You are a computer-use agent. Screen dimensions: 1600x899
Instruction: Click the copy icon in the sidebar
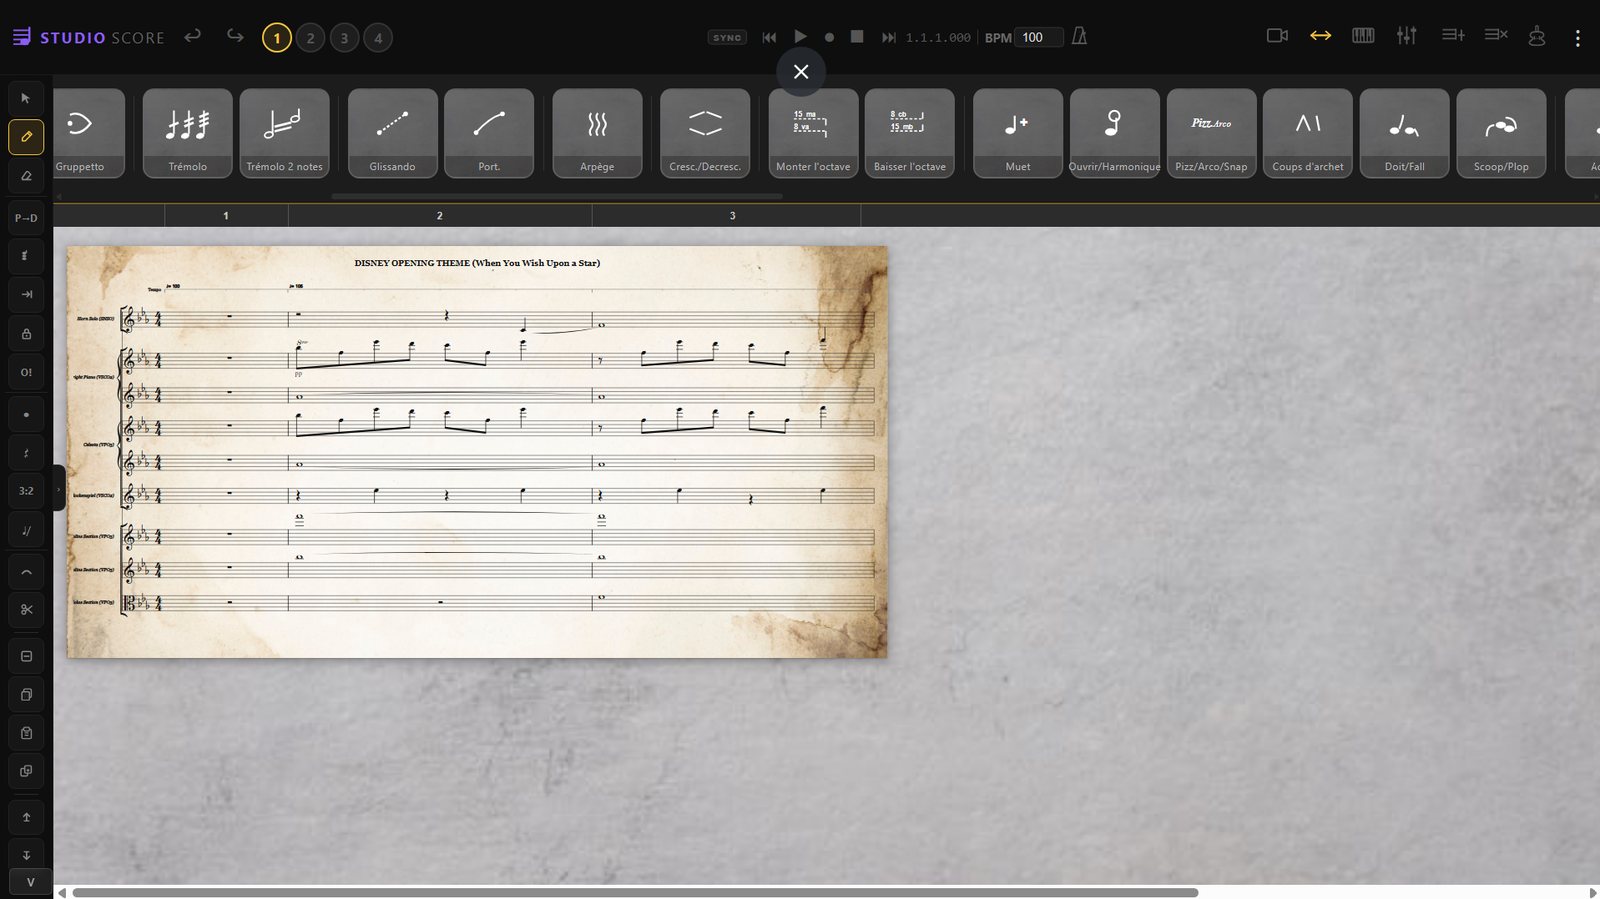pos(26,694)
